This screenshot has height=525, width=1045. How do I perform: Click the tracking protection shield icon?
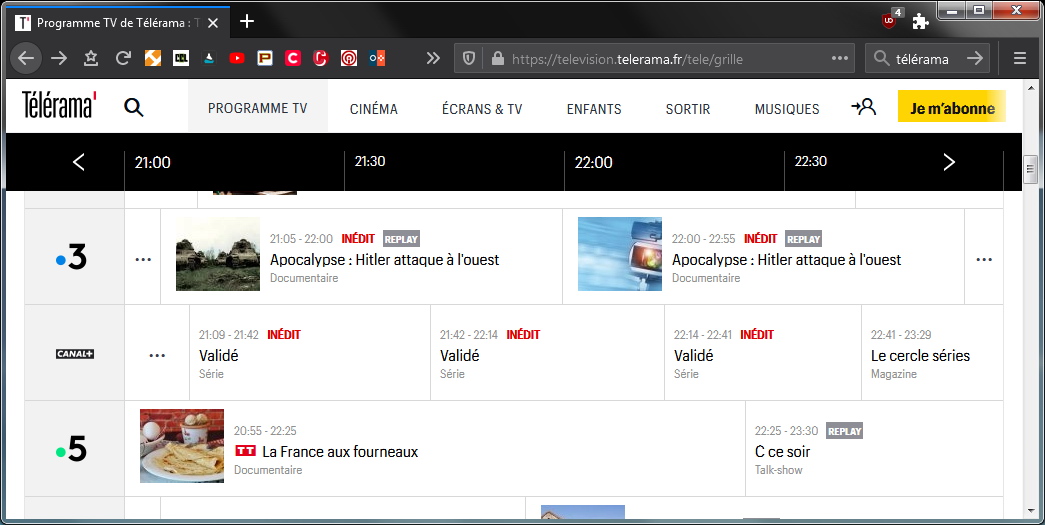(x=469, y=59)
